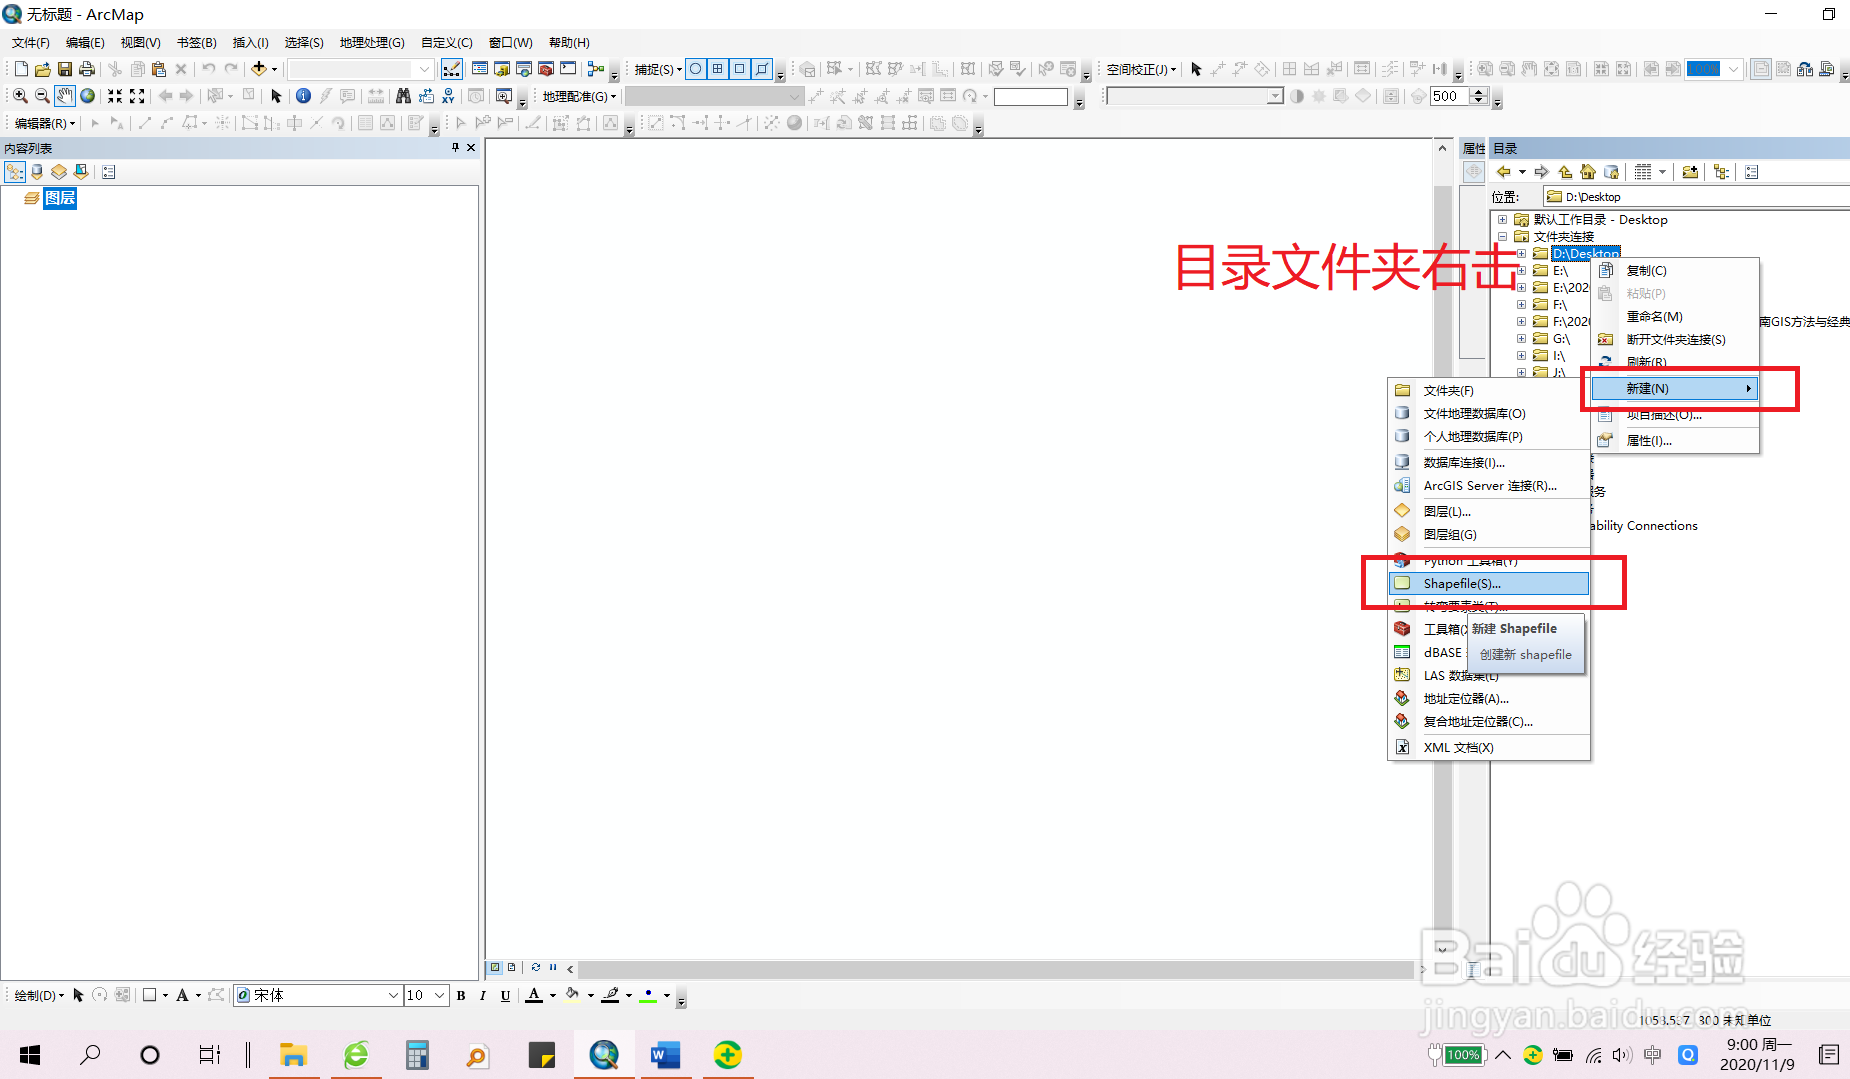The width and height of the screenshot is (1850, 1079).
Task: Choose 文件地理数据库(O) to create geodatabase
Action: [1473, 413]
